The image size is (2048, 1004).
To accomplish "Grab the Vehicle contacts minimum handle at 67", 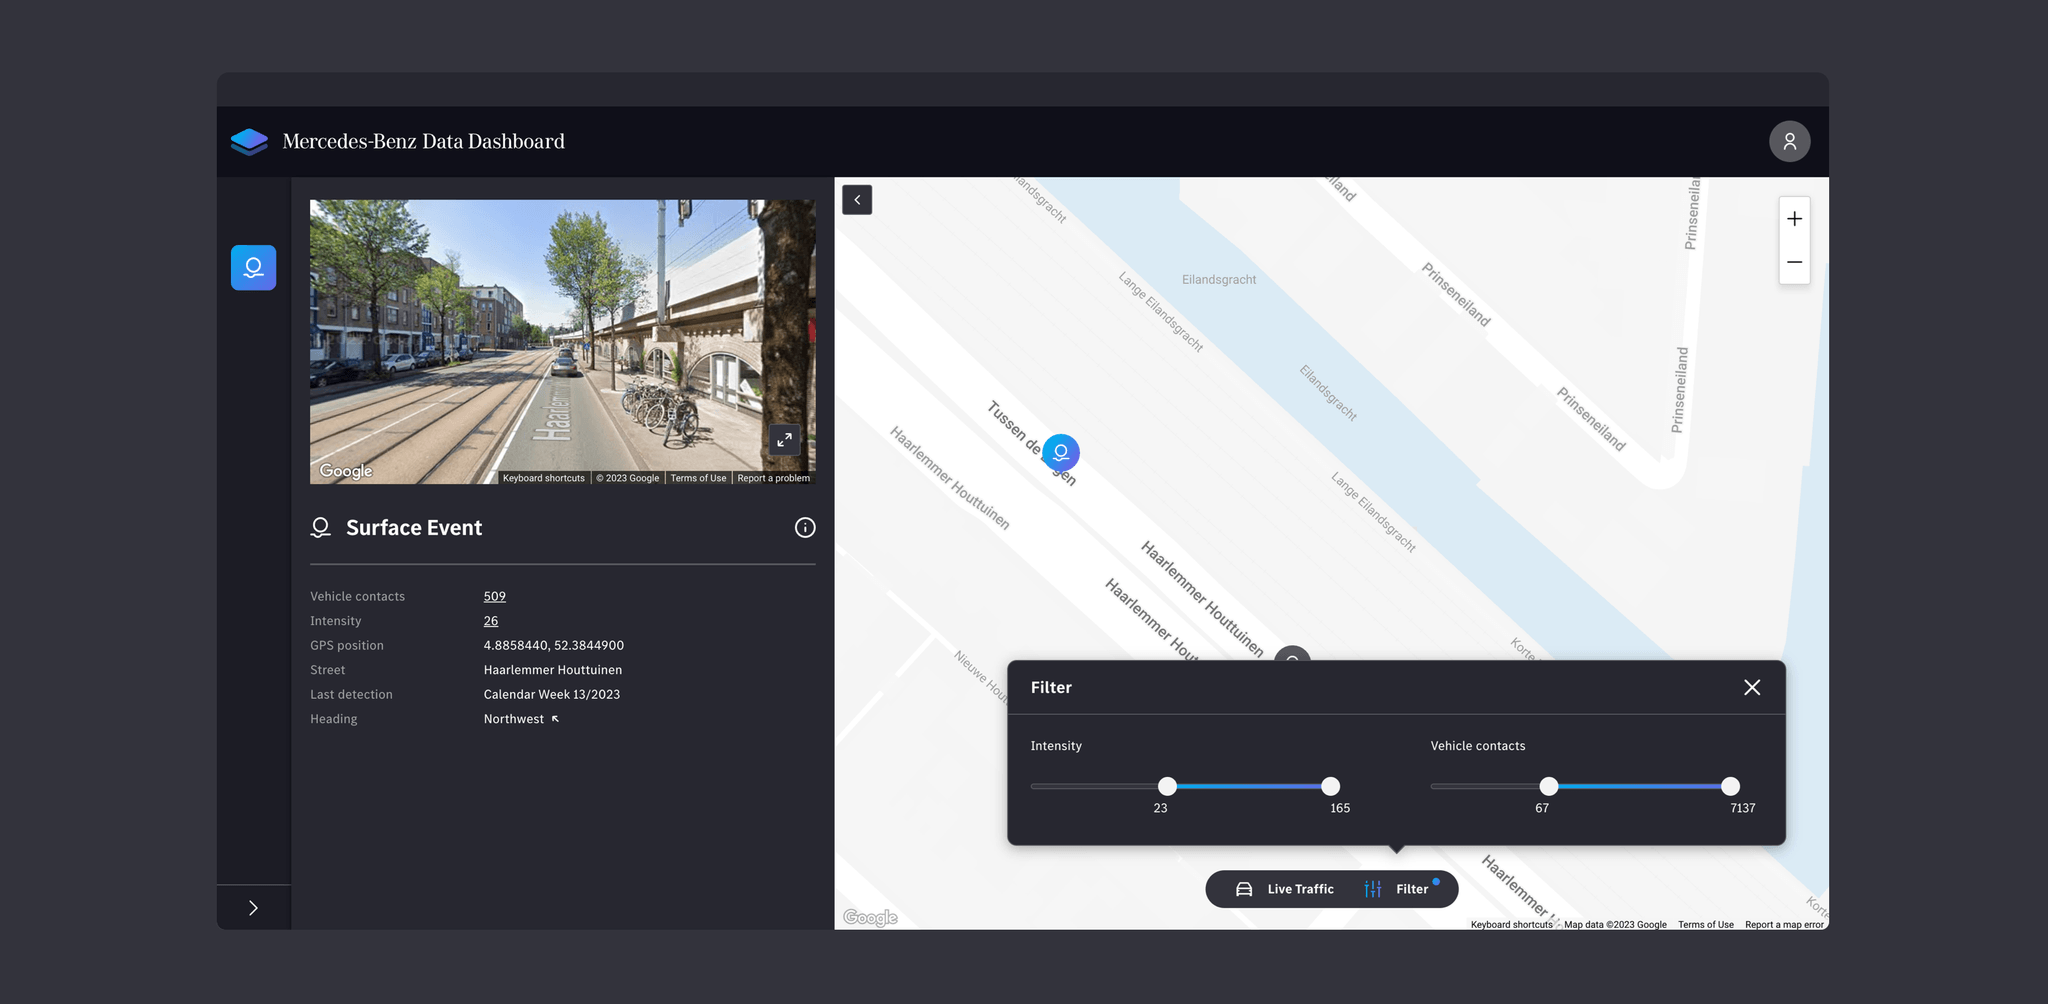I will pyautogui.click(x=1548, y=786).
